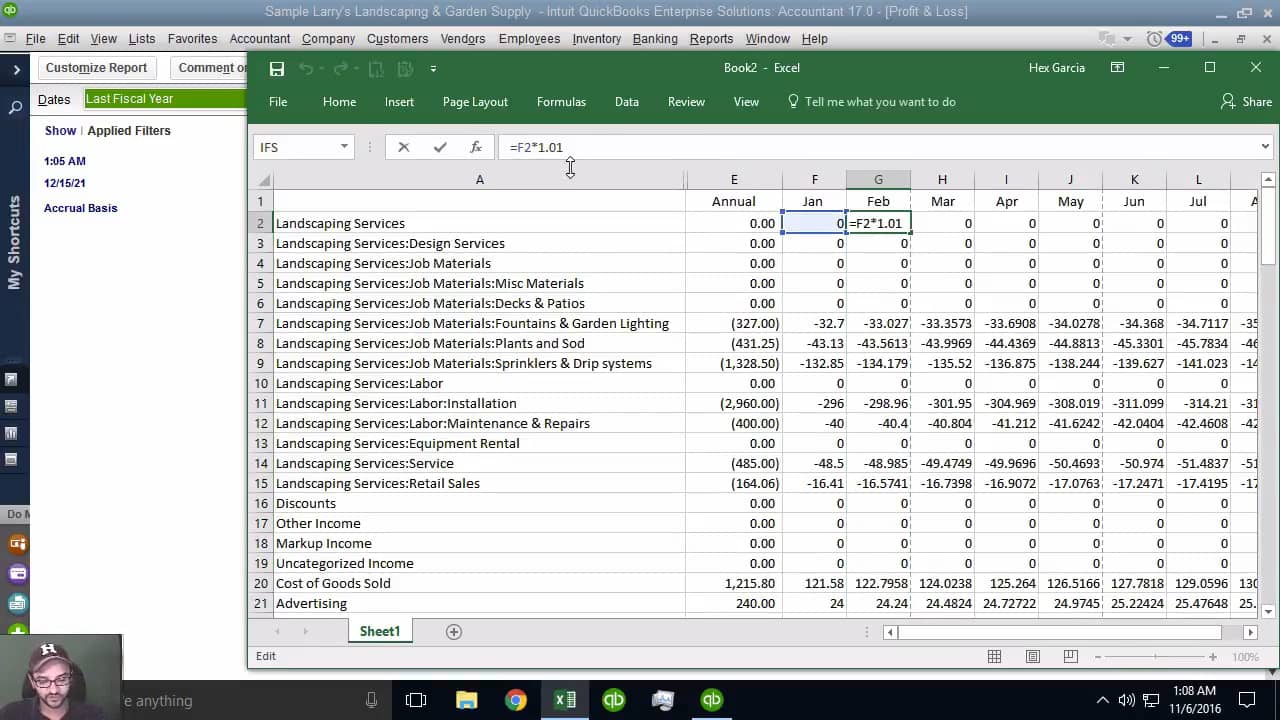1280x720 pixels.
Task: Switch to Normal view in status bar
Action: point(995,657)
